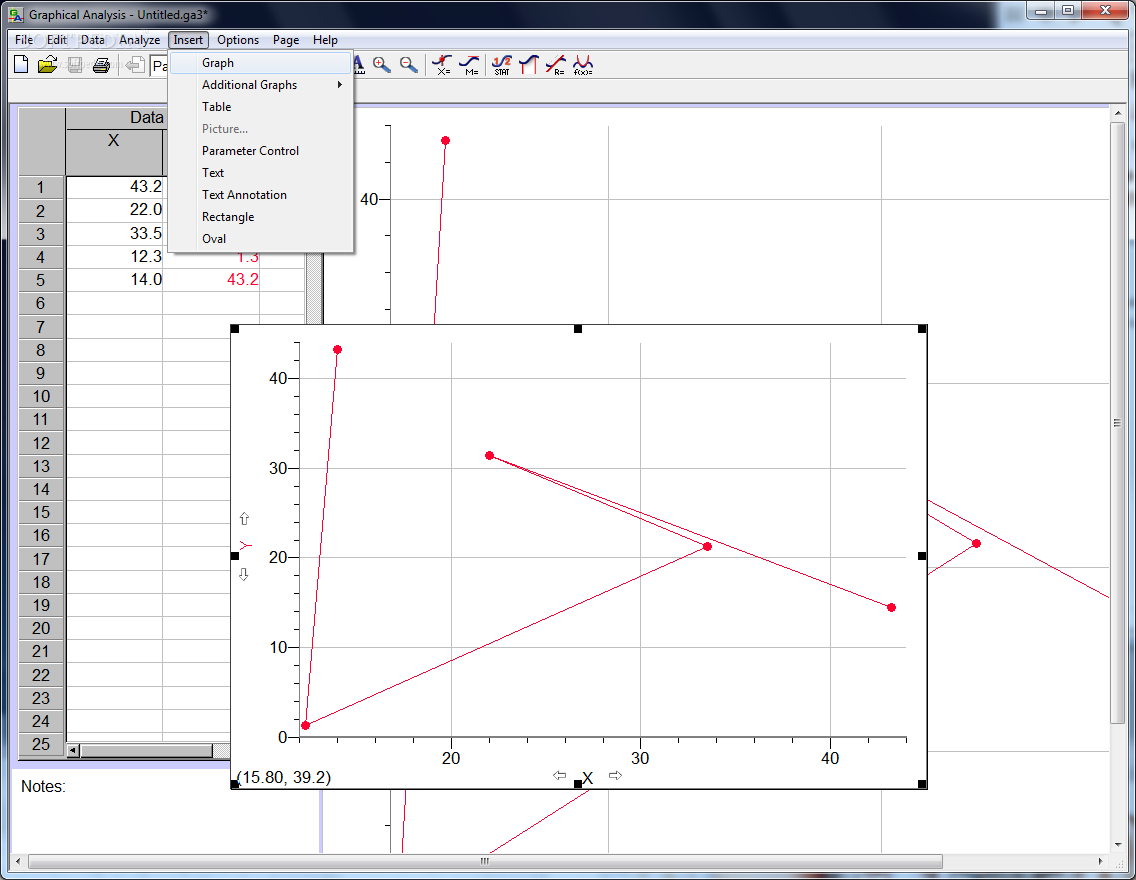1136x880 pixels.
Task: Choose Parameter Control from Insert menu
Action: [261, 151]
